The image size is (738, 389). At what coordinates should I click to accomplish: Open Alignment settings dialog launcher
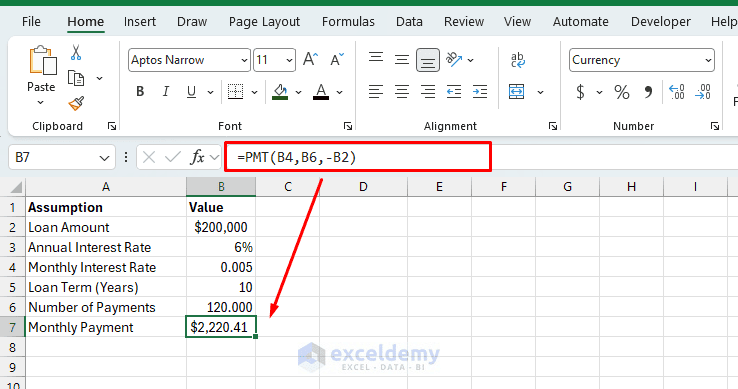(553, 126)
